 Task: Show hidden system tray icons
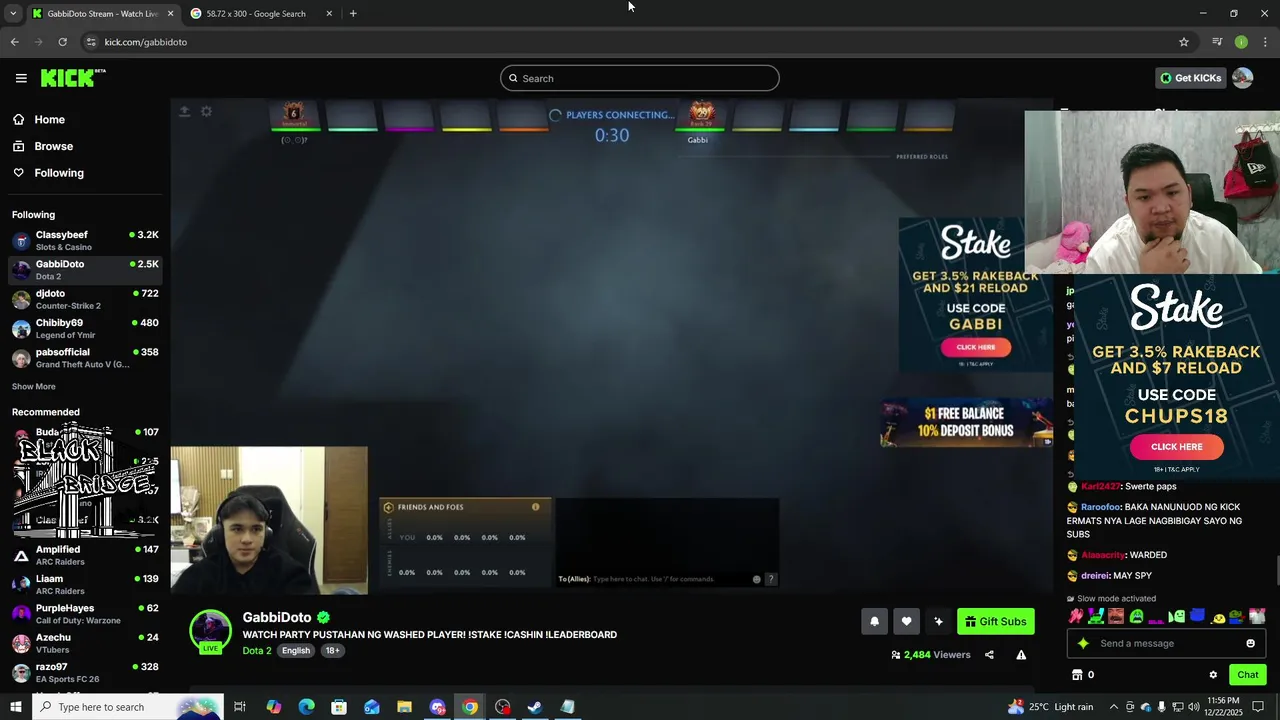pyautogui.click(x=1114, y=707)
